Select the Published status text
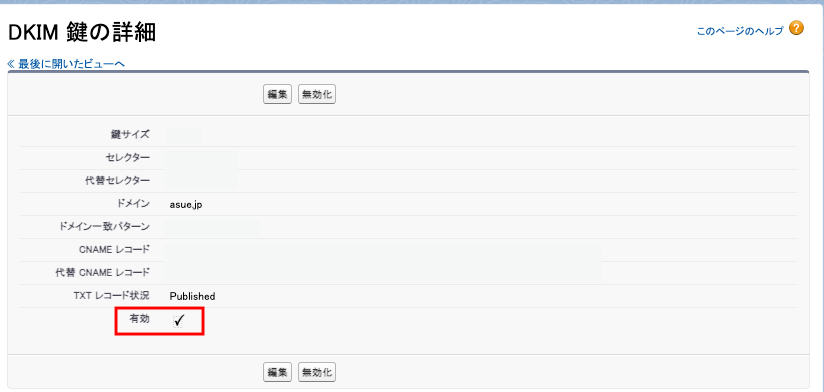 [x=192, y=296]
